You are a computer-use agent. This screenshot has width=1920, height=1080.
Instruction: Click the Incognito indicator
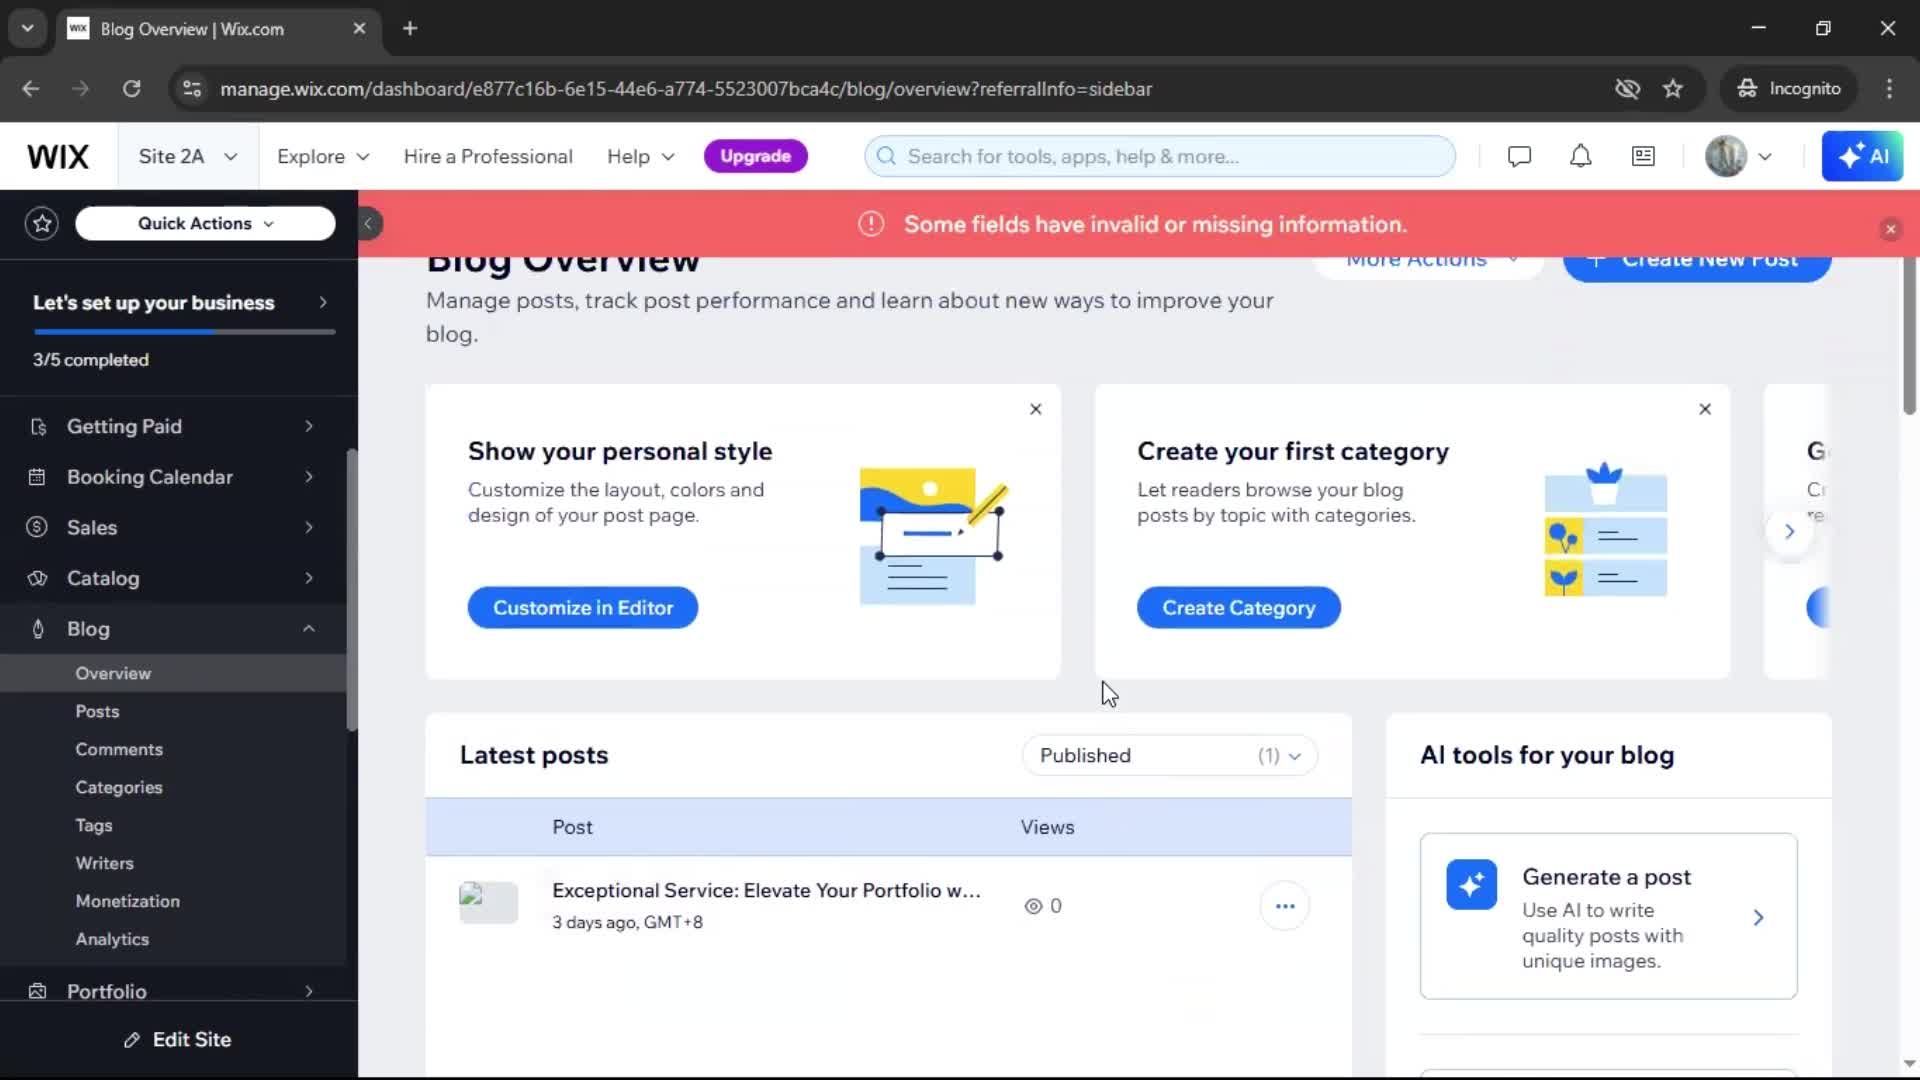tap(1789, 88)
